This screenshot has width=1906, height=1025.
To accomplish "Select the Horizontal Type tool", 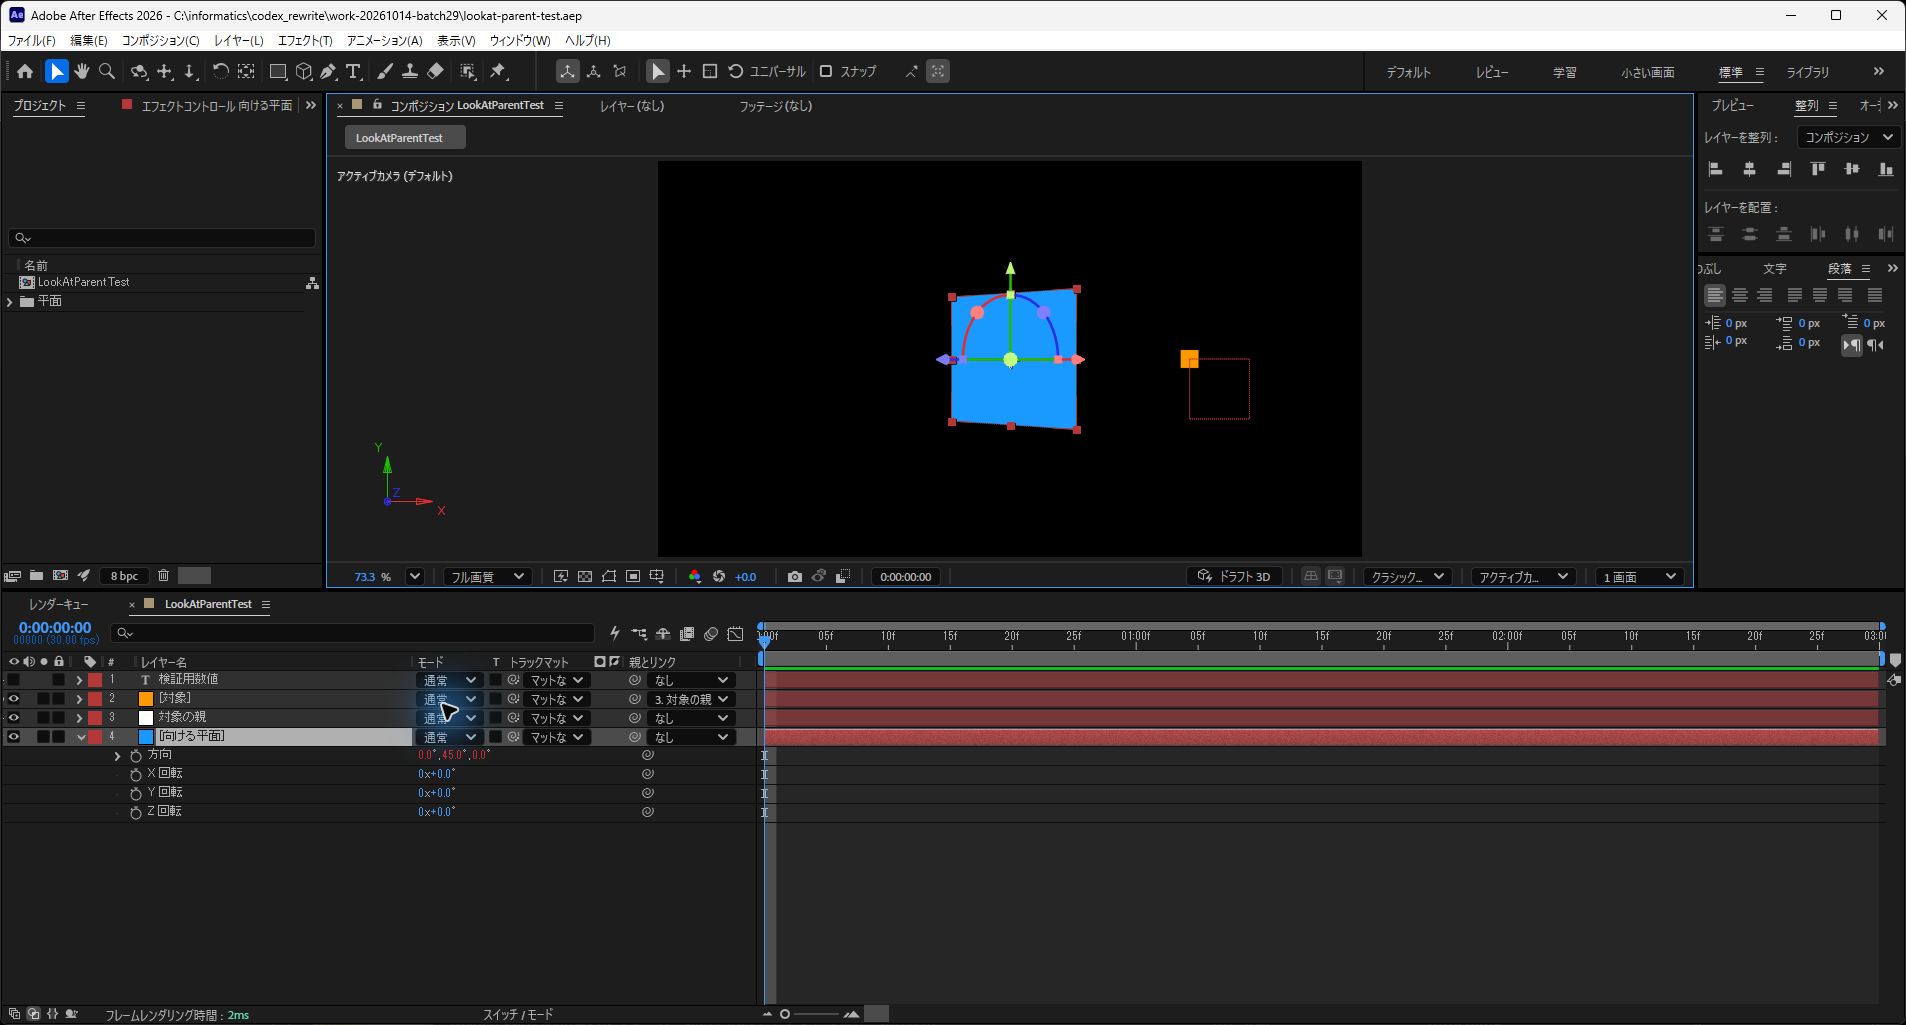I will pyautogui.click(x=353, y=71).
